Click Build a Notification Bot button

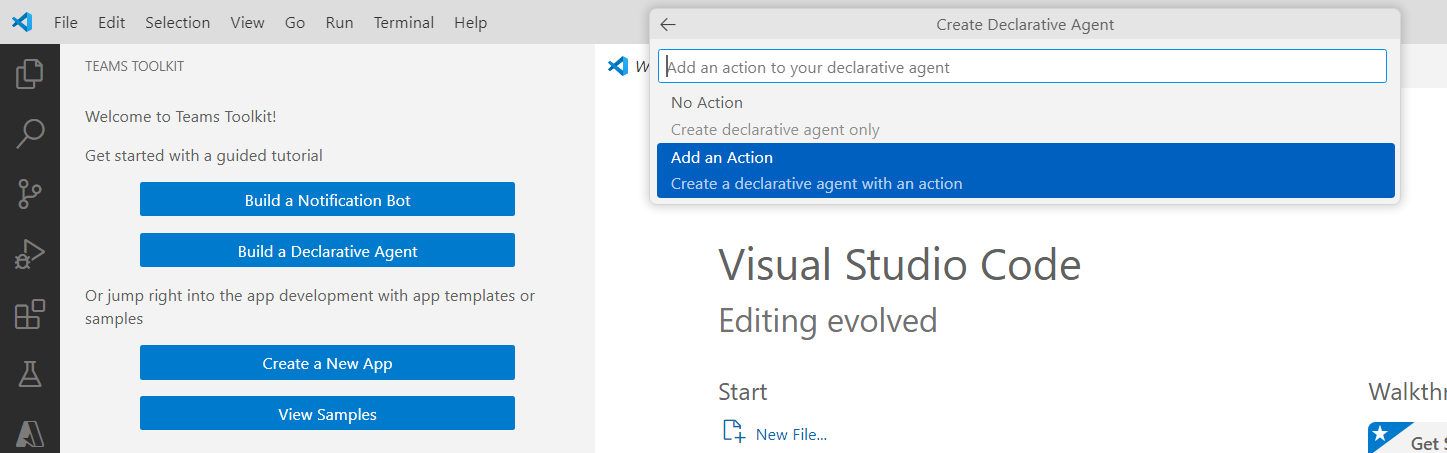point(327,200)
